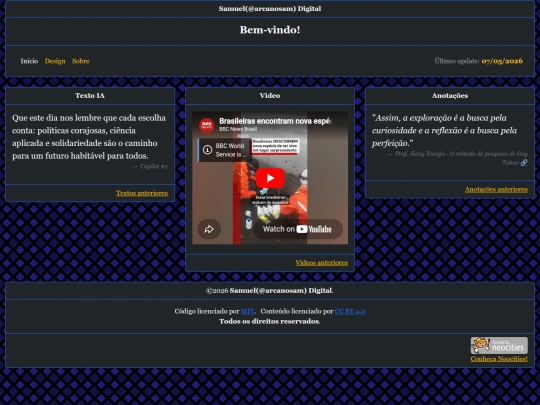Click the Bem-vindo! heading

270,30
